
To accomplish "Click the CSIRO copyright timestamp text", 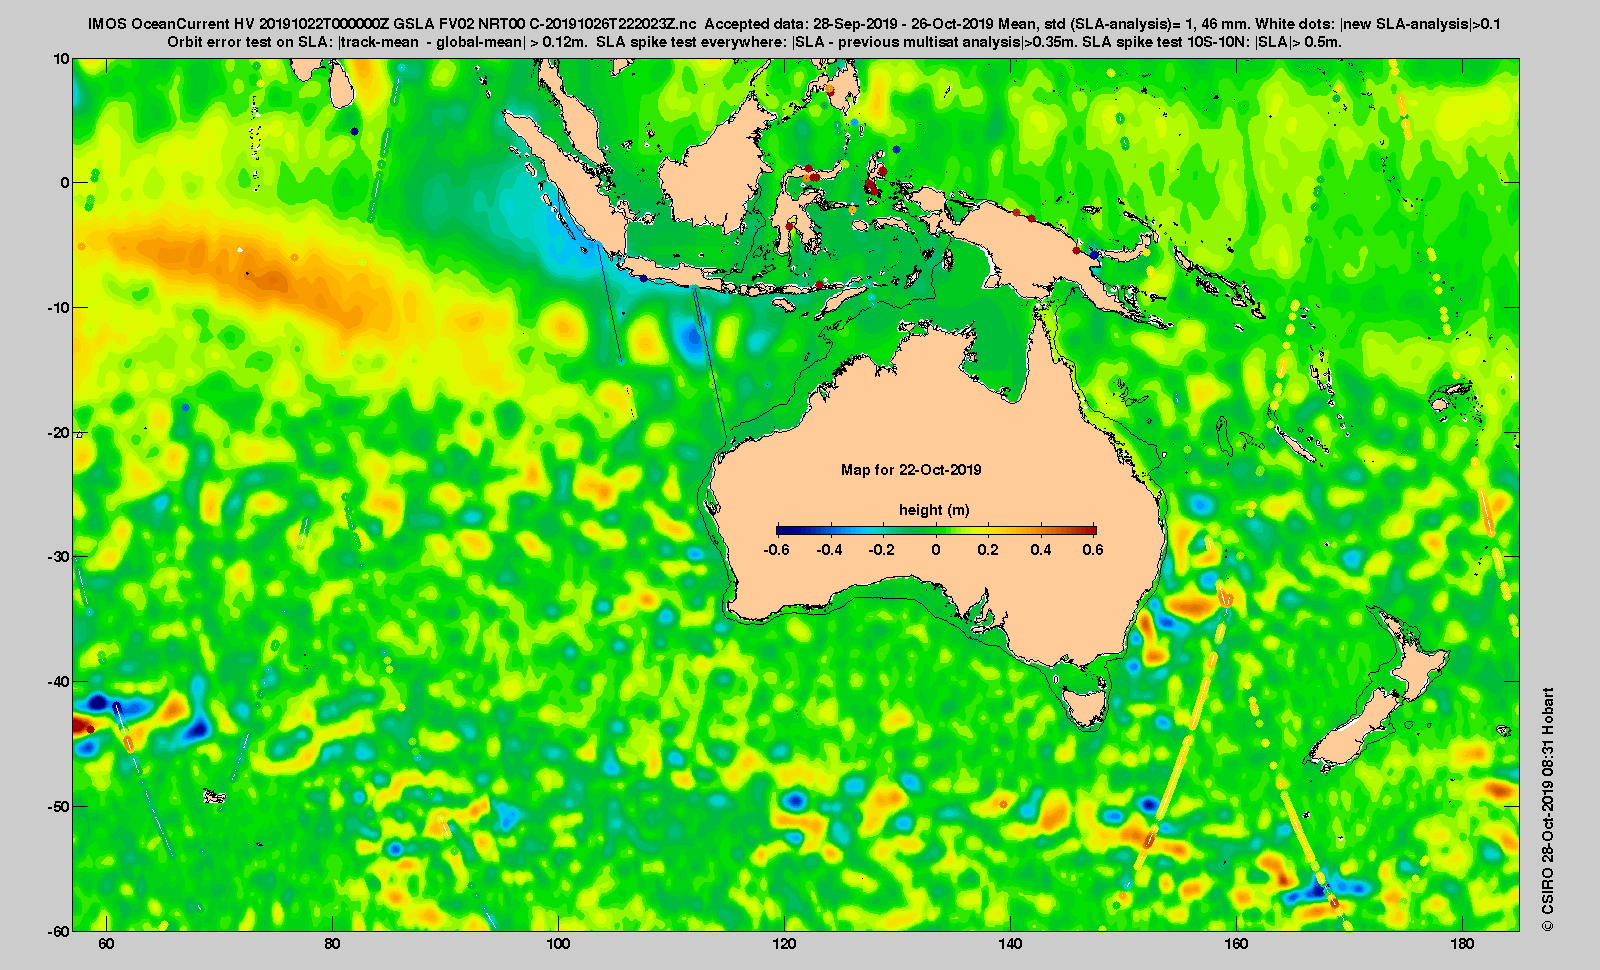I will 1548,809.
